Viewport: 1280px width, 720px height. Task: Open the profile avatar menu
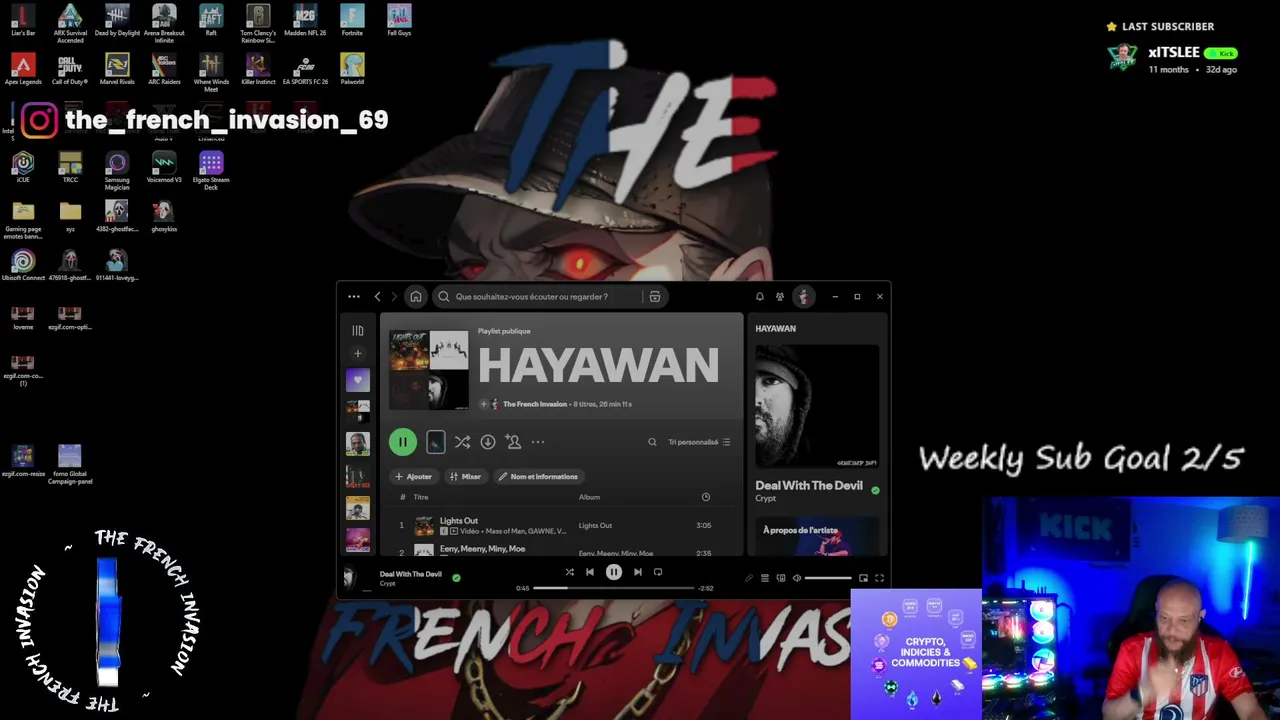click(x=802, y=297)
